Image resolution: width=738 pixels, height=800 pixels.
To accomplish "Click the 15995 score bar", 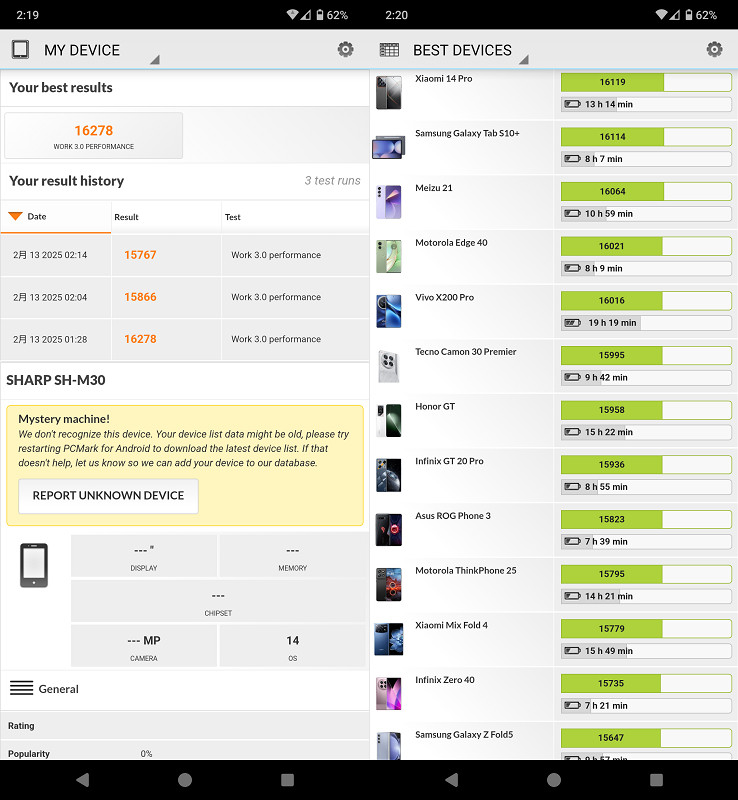I will 646,355.
